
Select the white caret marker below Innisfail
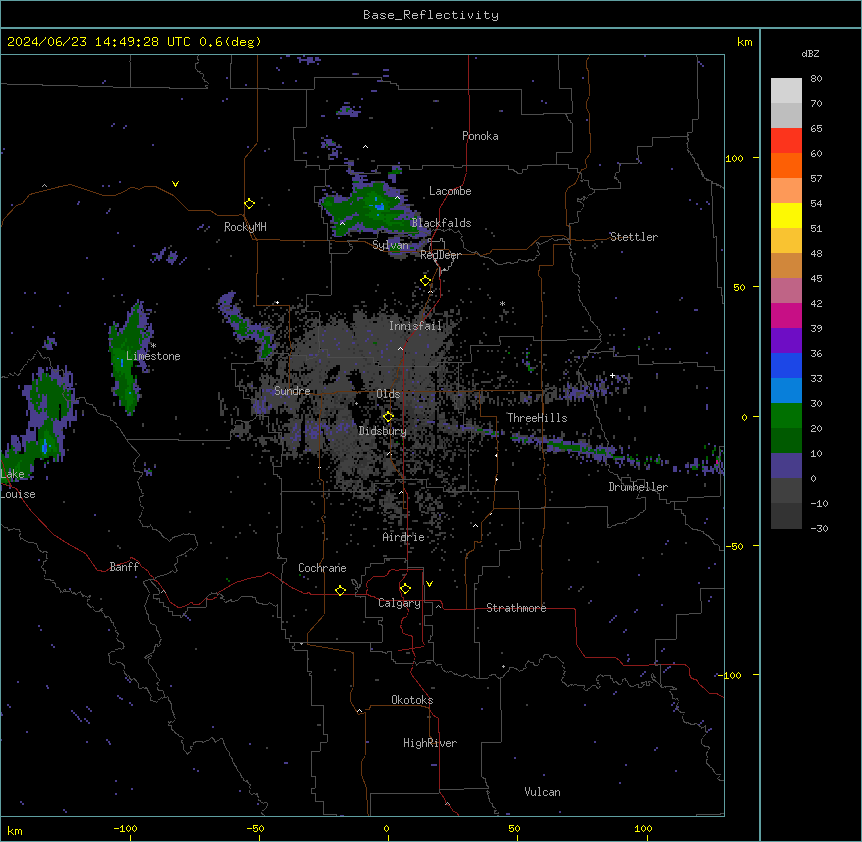coord(400,348)
